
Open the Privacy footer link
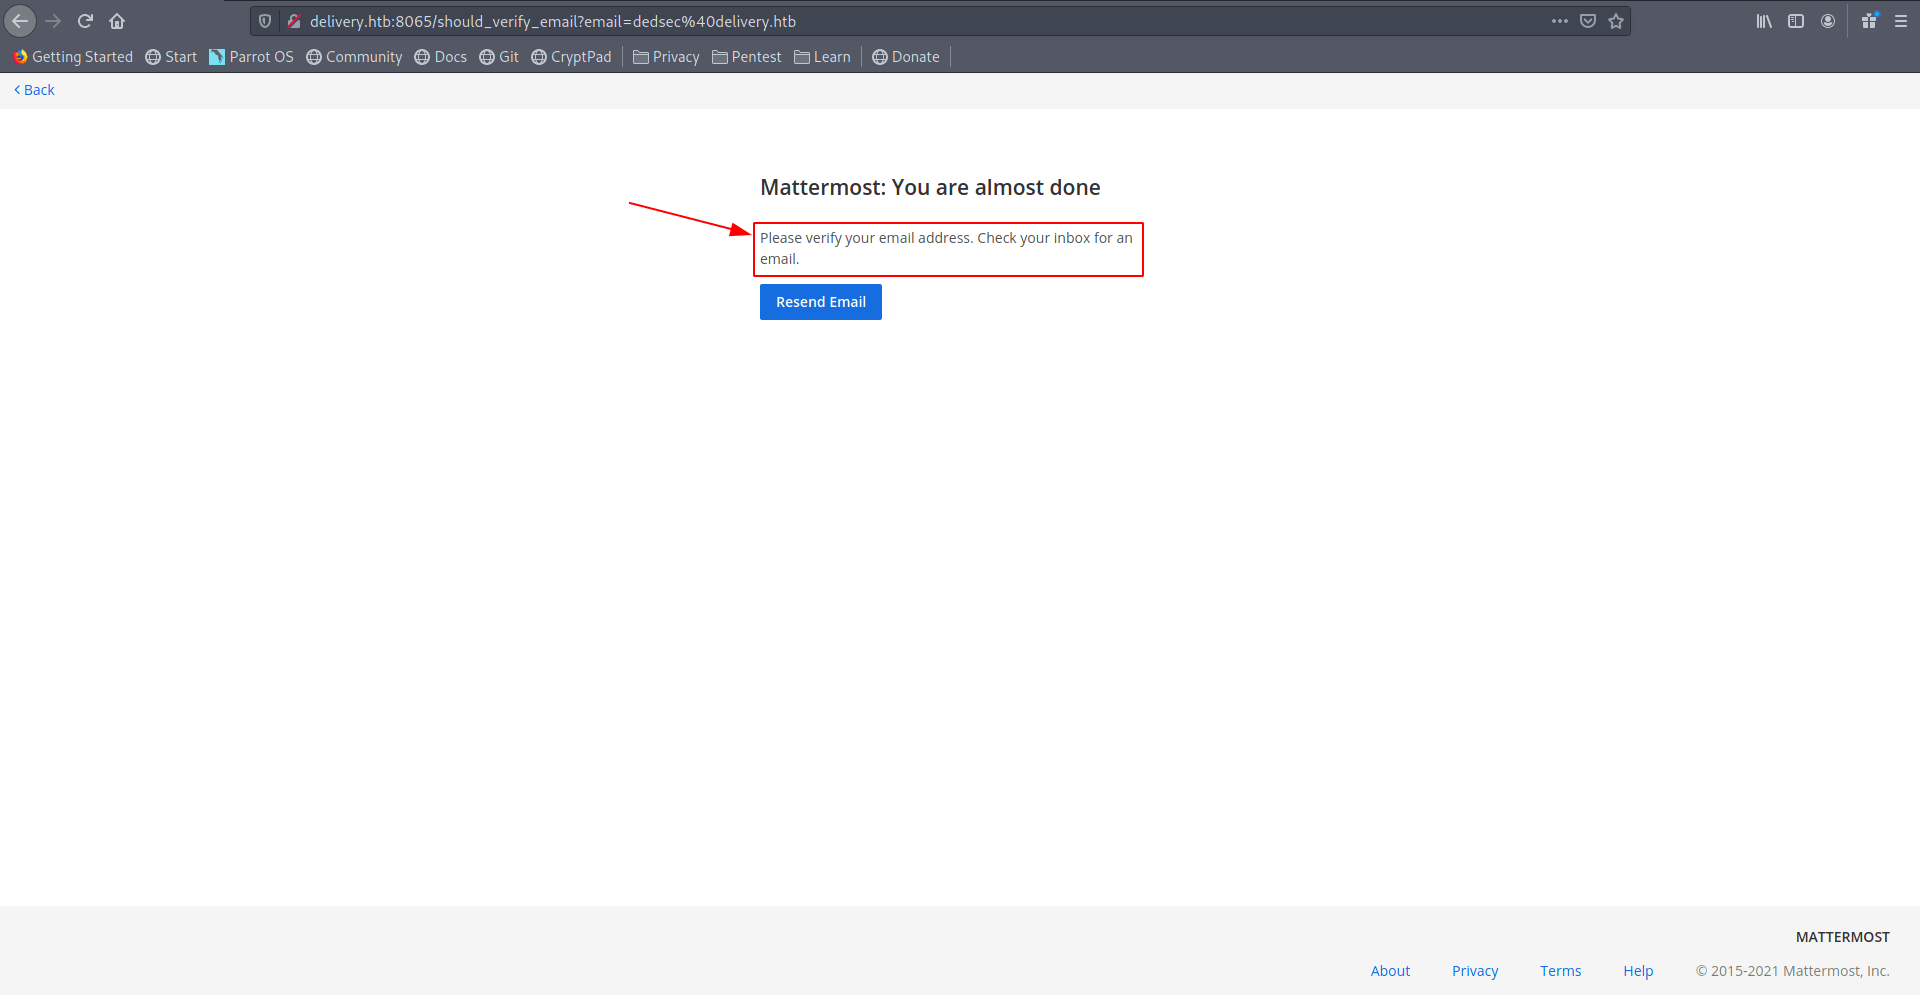pyautogui.click(x=1475, y=971)
